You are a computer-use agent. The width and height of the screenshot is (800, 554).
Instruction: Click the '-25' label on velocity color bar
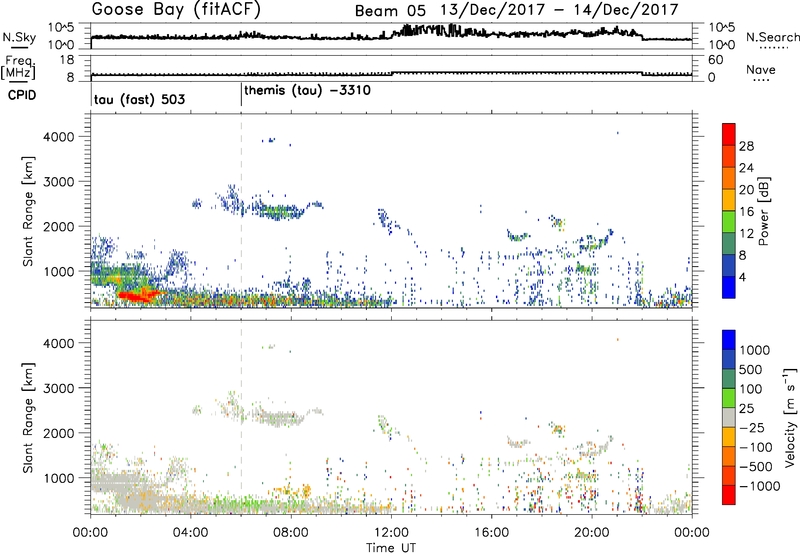752,427
